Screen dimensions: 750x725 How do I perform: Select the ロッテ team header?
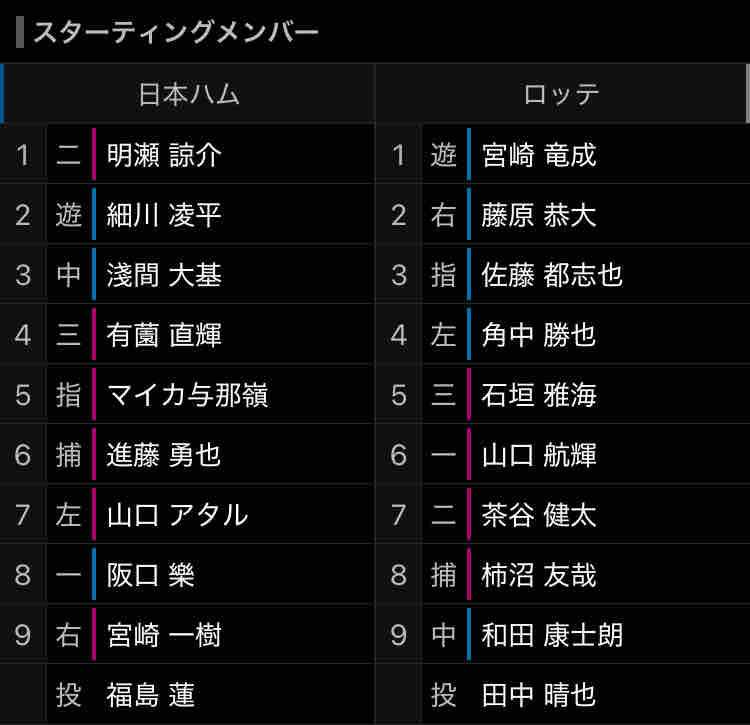pos(561,94)
